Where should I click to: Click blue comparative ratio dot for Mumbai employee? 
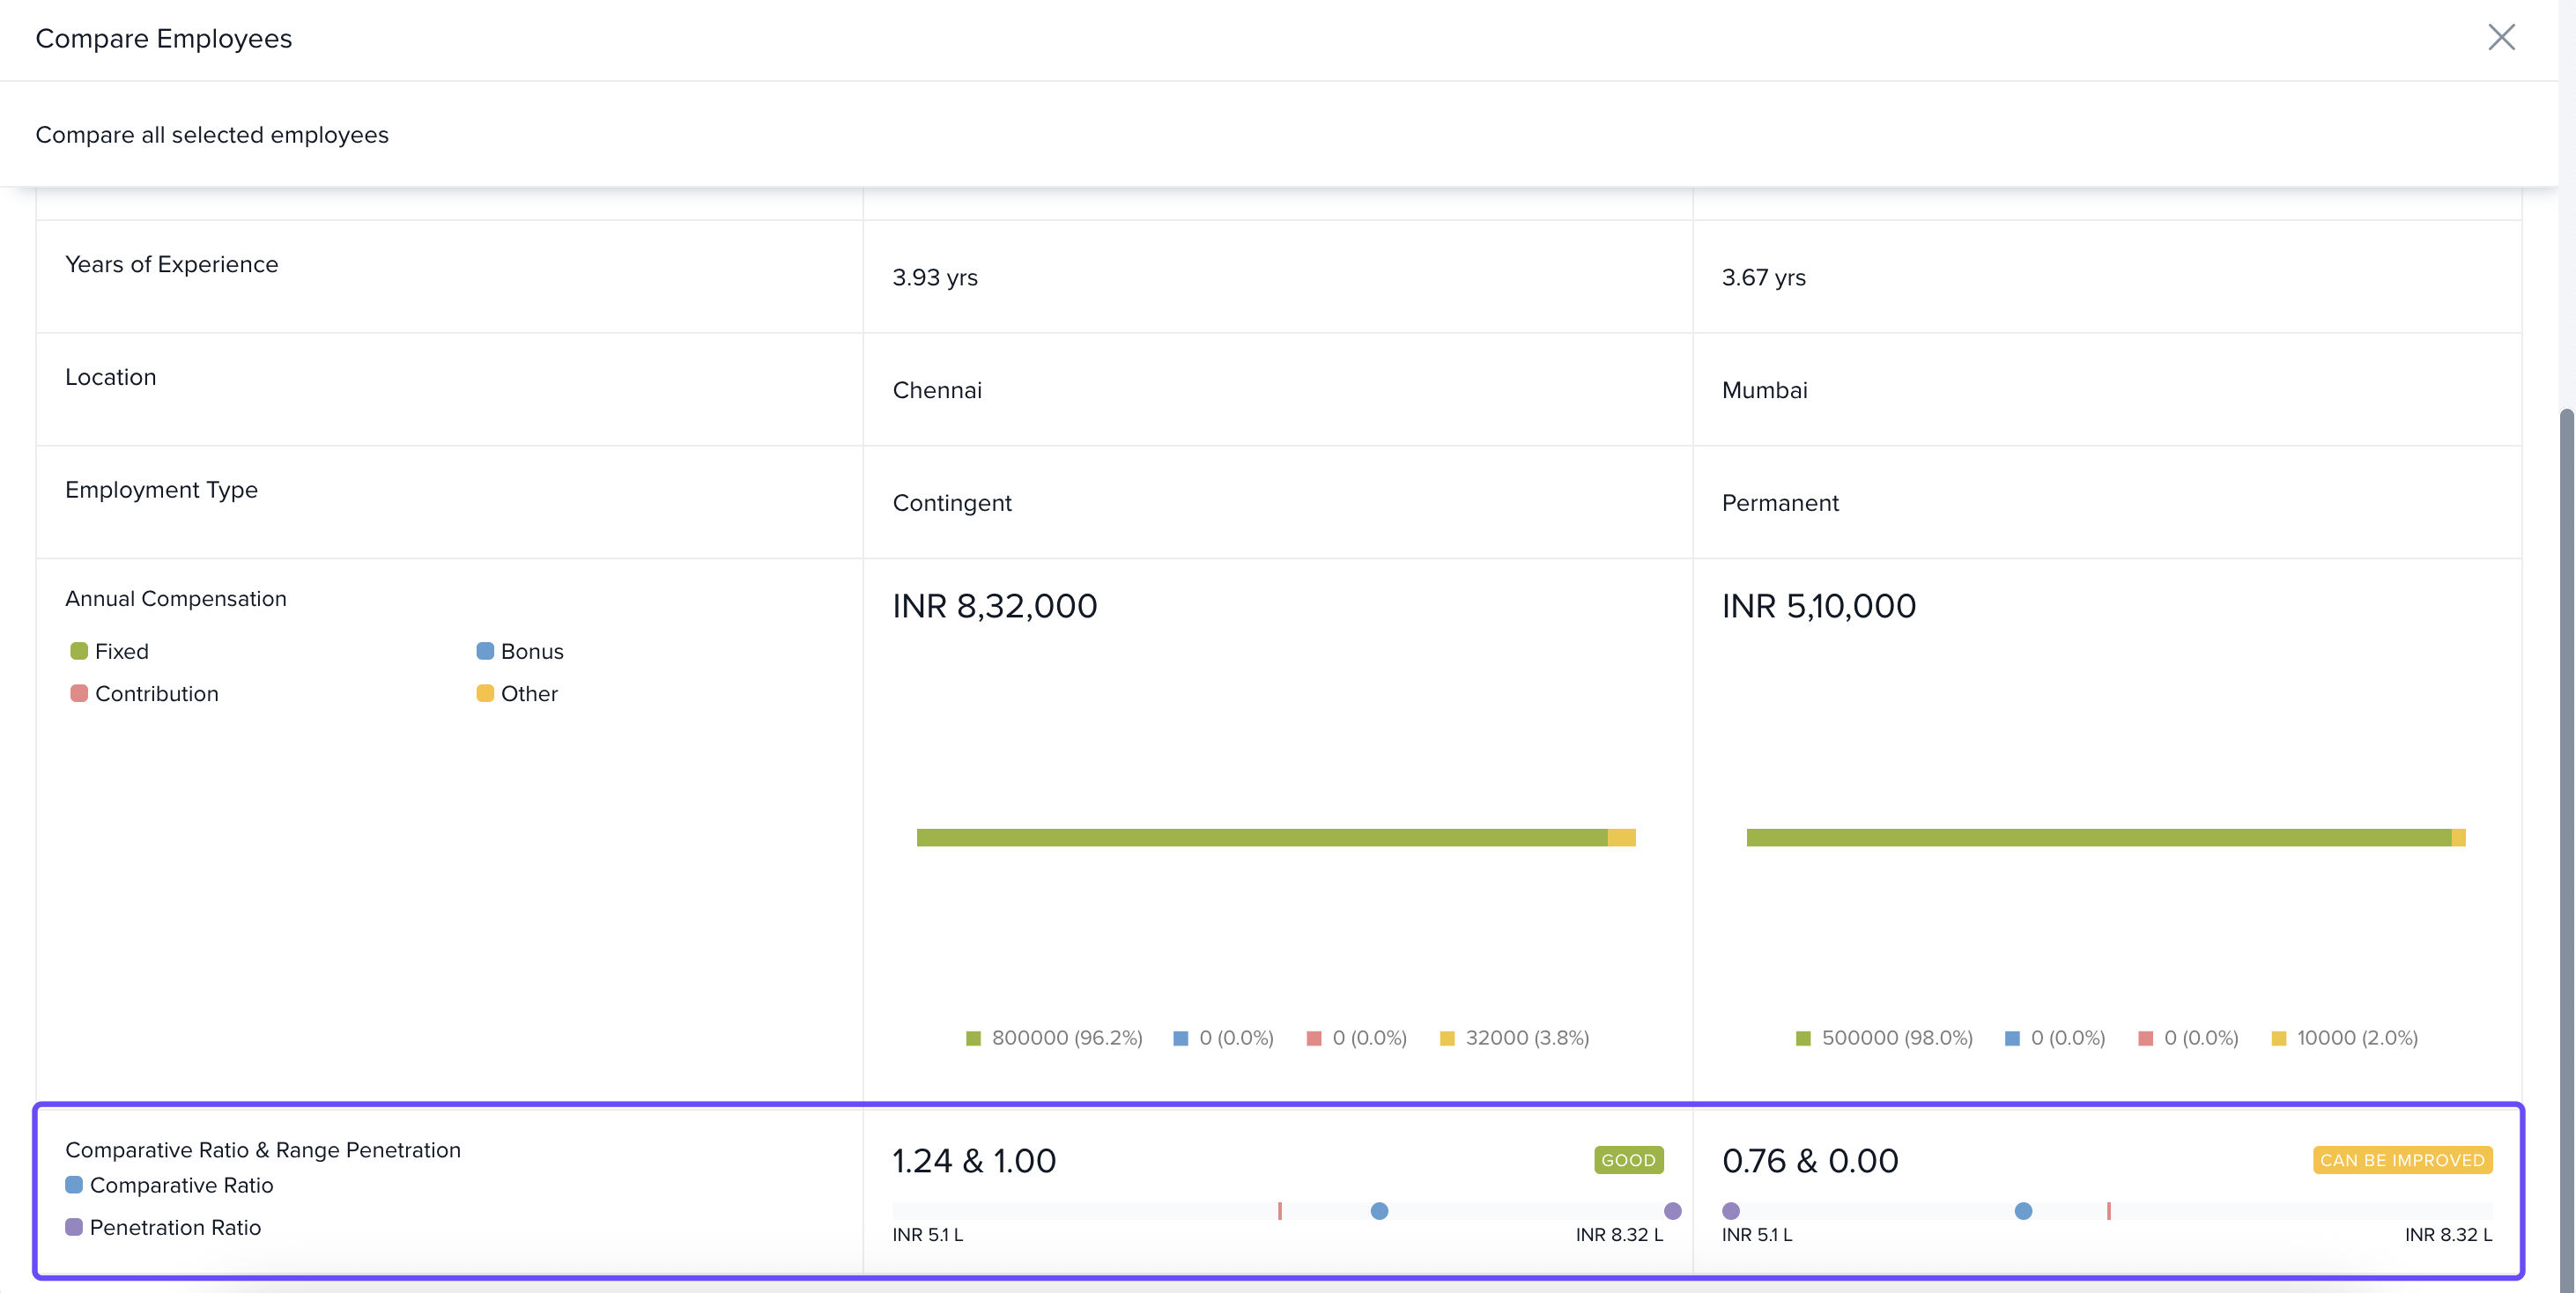pyautogui.click(x=2023, y=1211)
